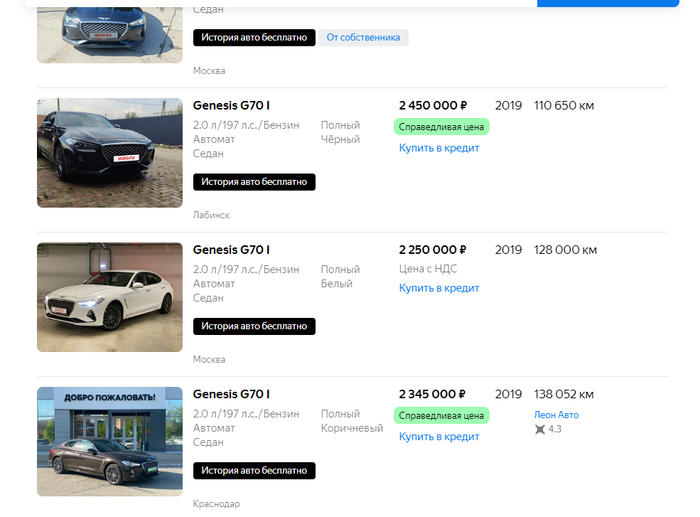Viewport: 700px width, 517px height.
Task: Open the partially visible top car photo
Action: [110, 32]
